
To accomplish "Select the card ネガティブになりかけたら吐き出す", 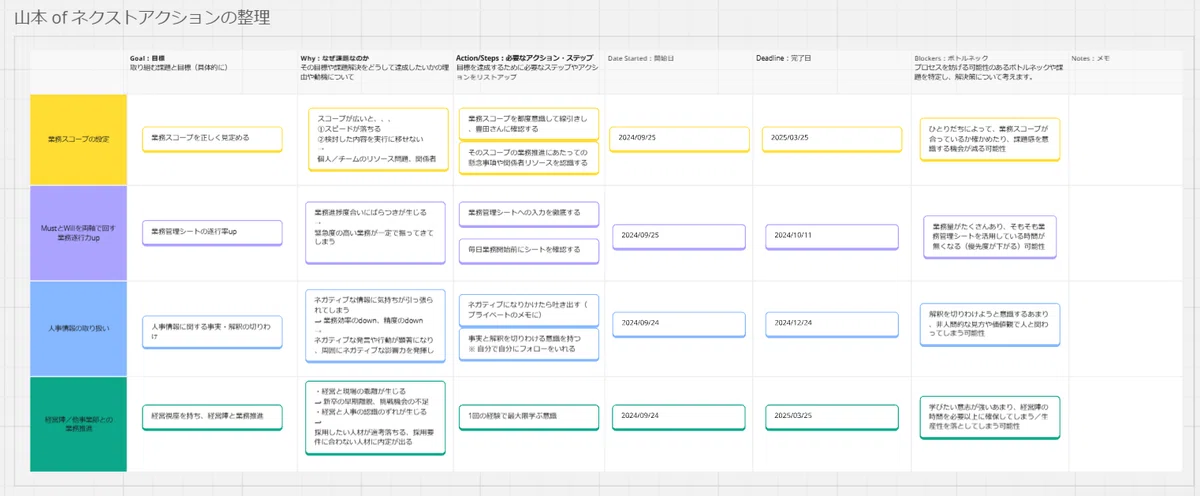I will pos(529,309).
